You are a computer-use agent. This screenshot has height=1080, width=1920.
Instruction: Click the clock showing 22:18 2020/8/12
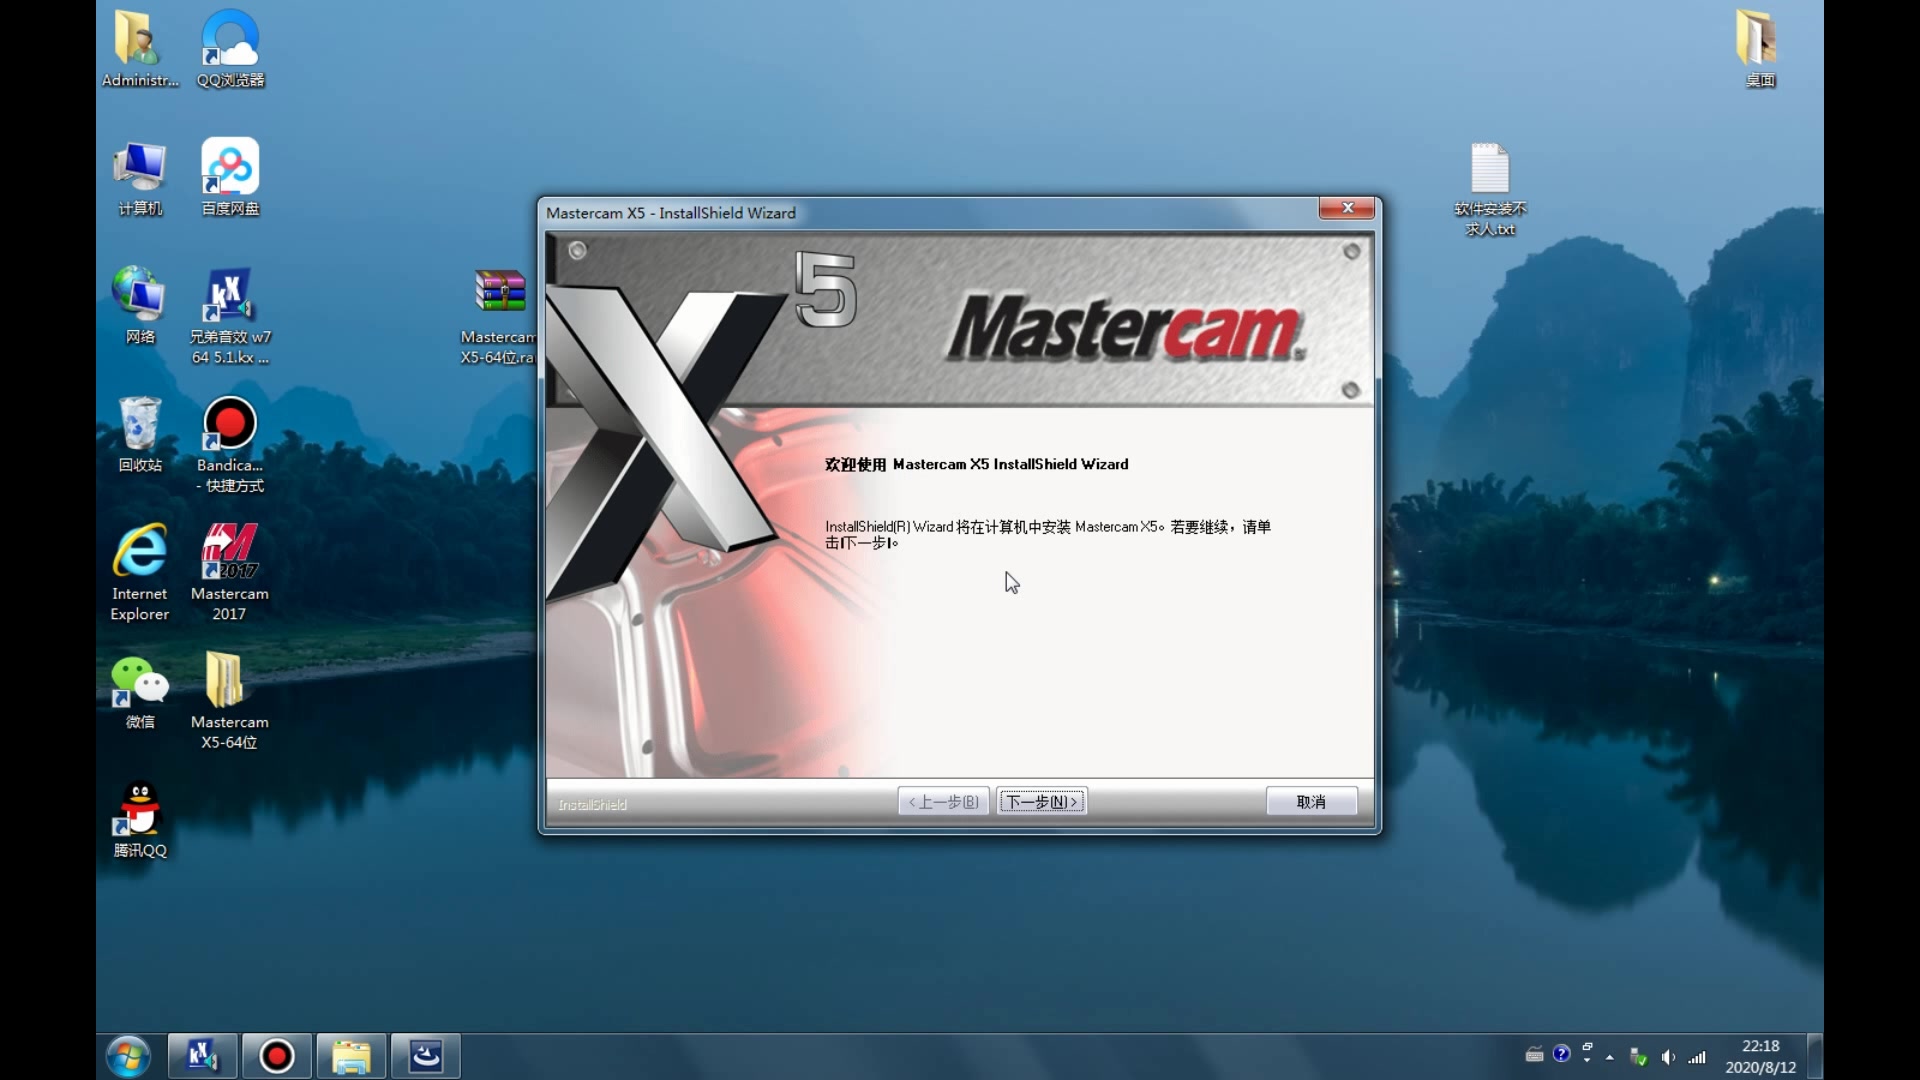tap(1760, 1056)
